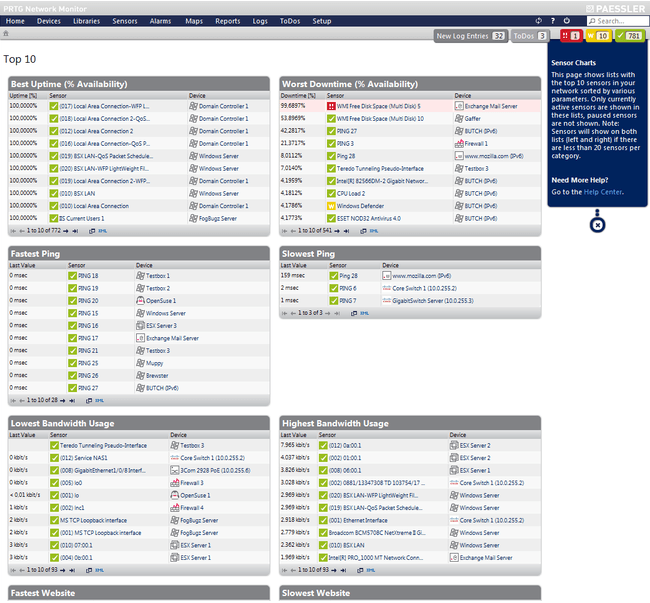Open XML link of Worst Downtime list

pyautogui.click(x=374, y=231)
